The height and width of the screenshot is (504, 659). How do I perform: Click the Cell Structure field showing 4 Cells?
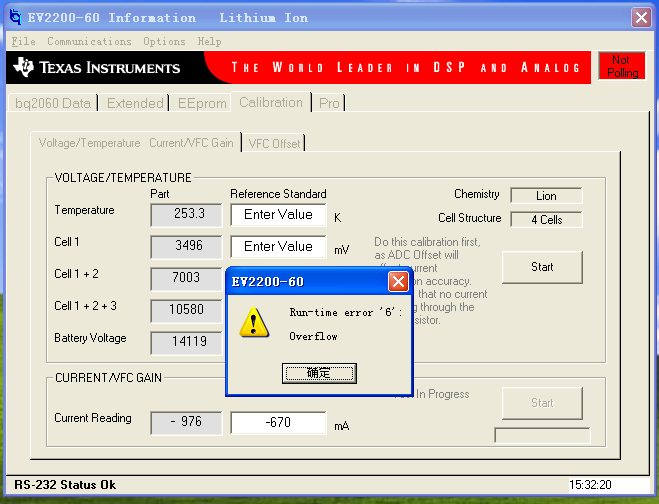pyautogui.click(x=546, y=219)
